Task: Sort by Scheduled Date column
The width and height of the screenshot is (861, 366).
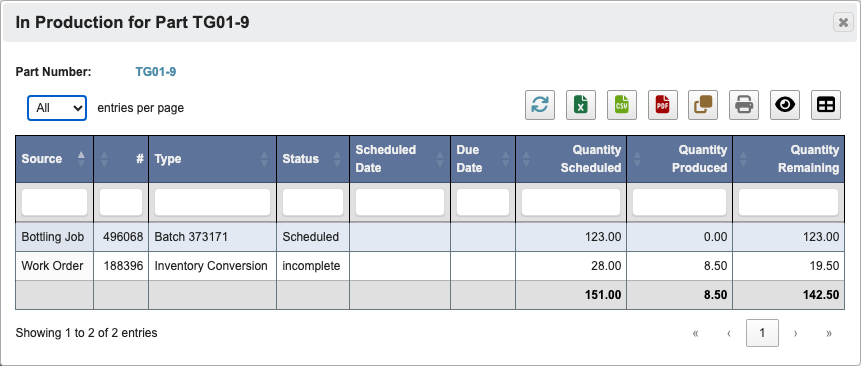Action: [x=400, y=159]
